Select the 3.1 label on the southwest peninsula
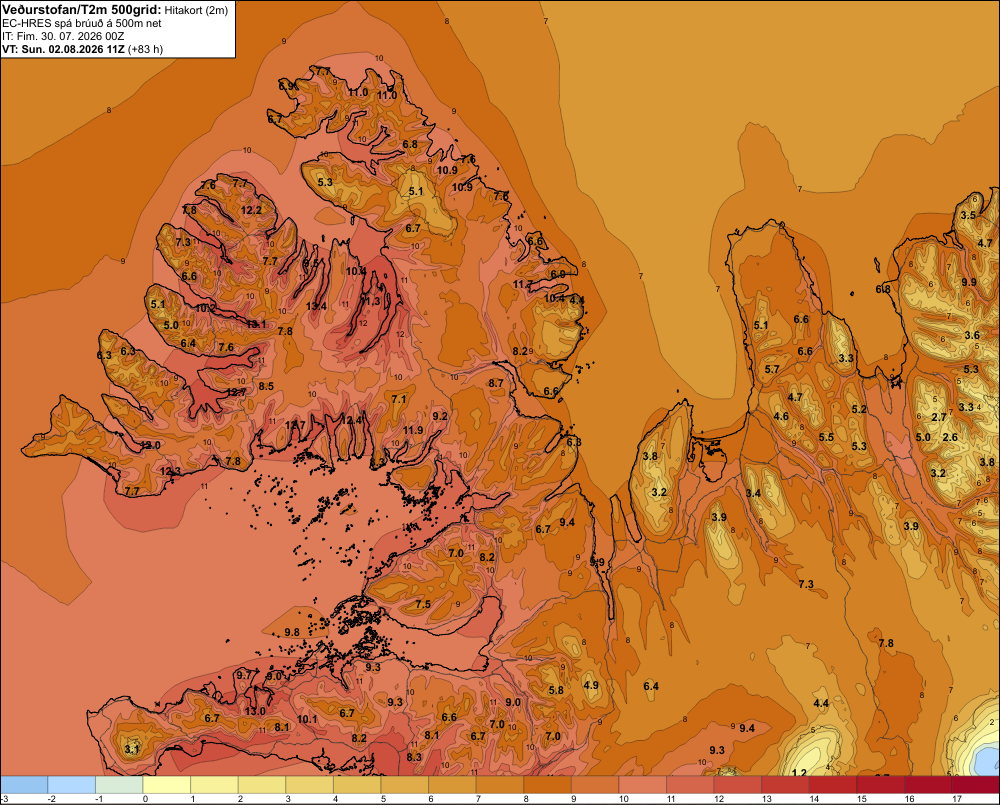 131,749
